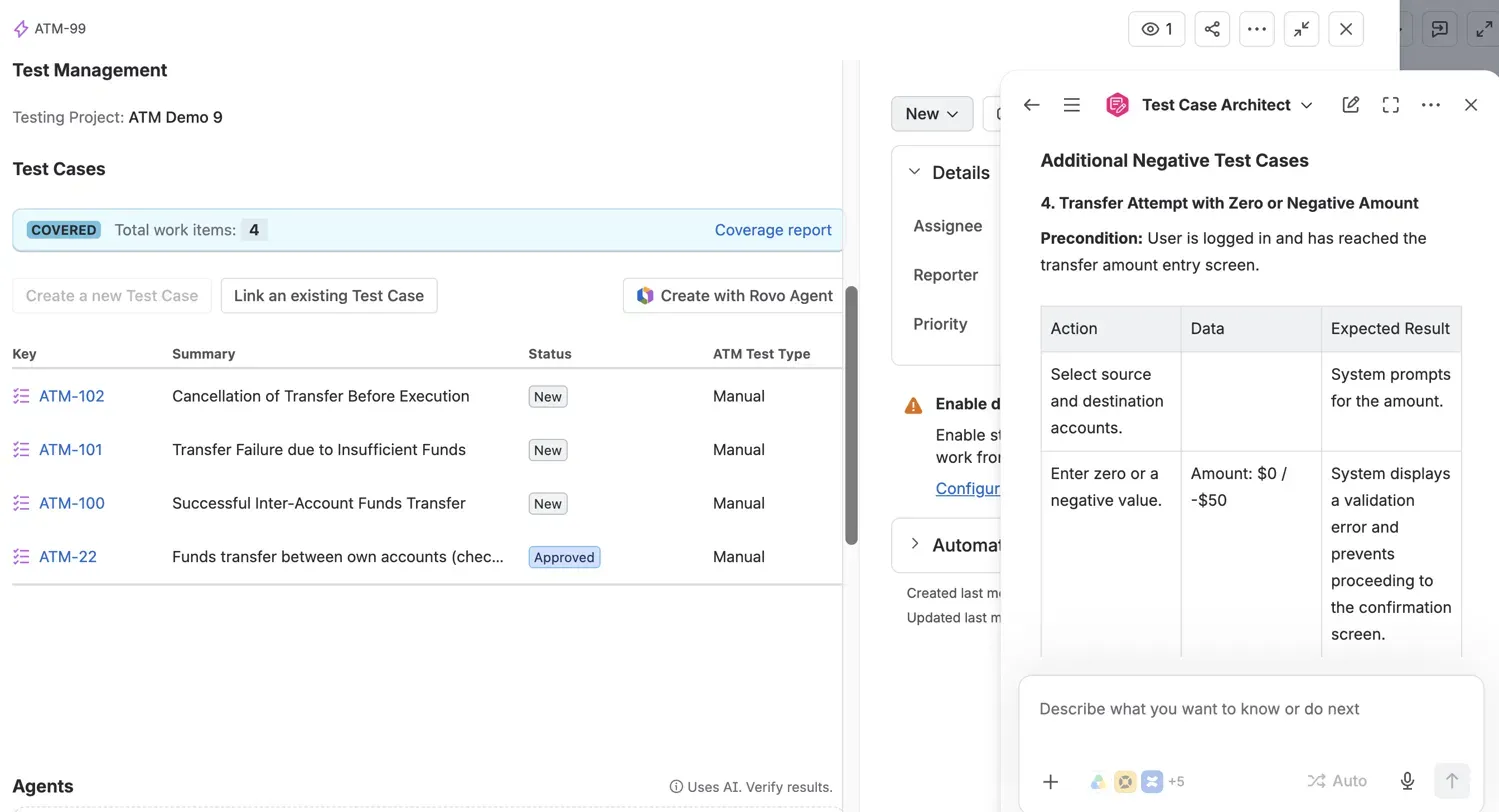This screenshot has height=812, width=1499.
Task: Click the ATM Test Type column header
Action: click(762, 354)
